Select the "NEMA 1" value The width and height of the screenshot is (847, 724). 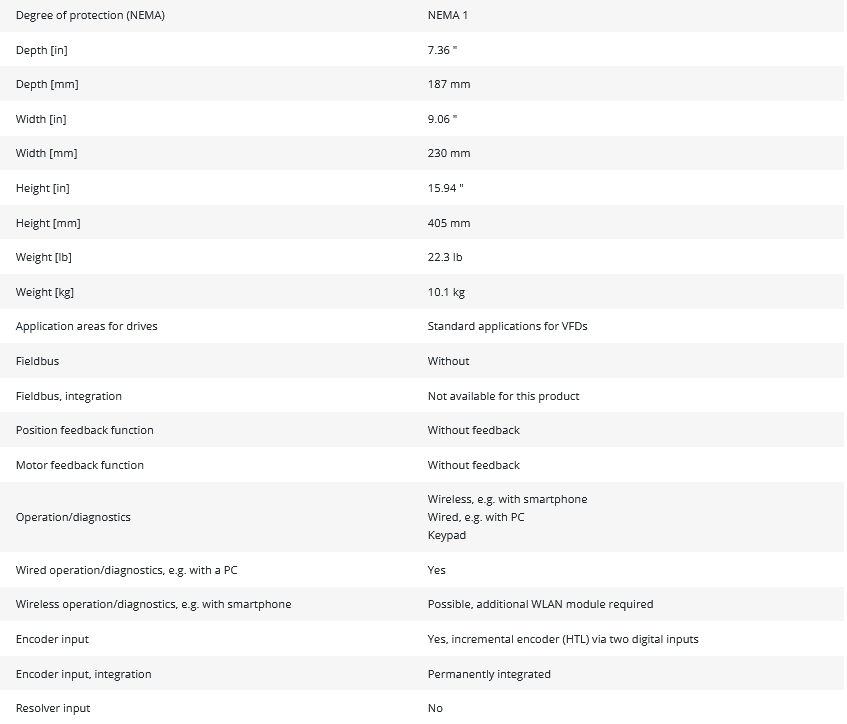click(x=448, y=15)
